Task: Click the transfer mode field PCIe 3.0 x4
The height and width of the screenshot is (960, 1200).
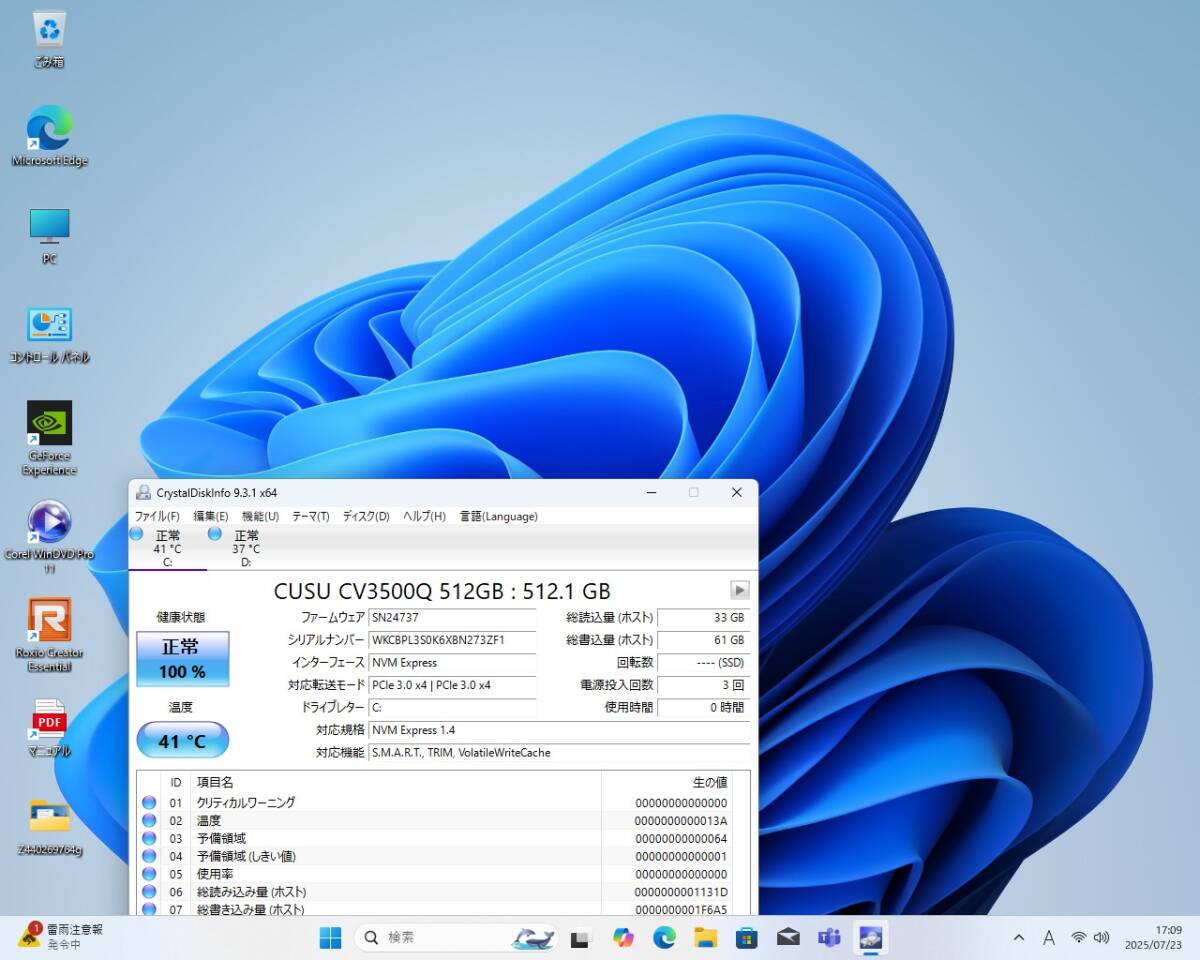Action: pos(452,685)
